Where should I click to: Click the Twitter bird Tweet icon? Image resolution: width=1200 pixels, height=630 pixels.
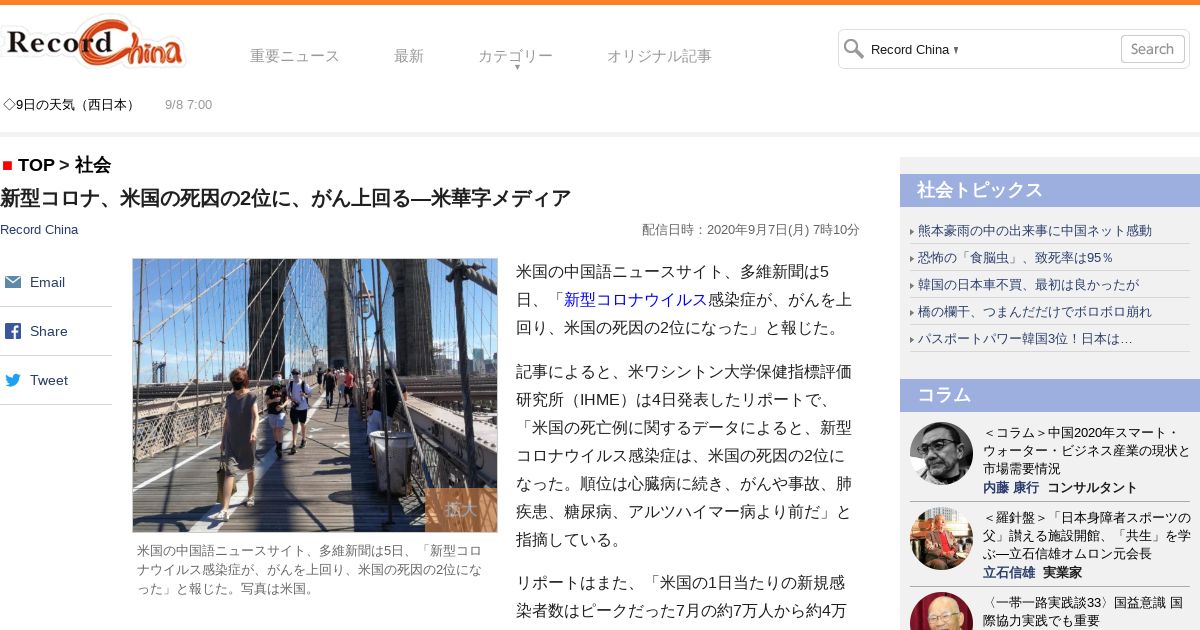13,380
